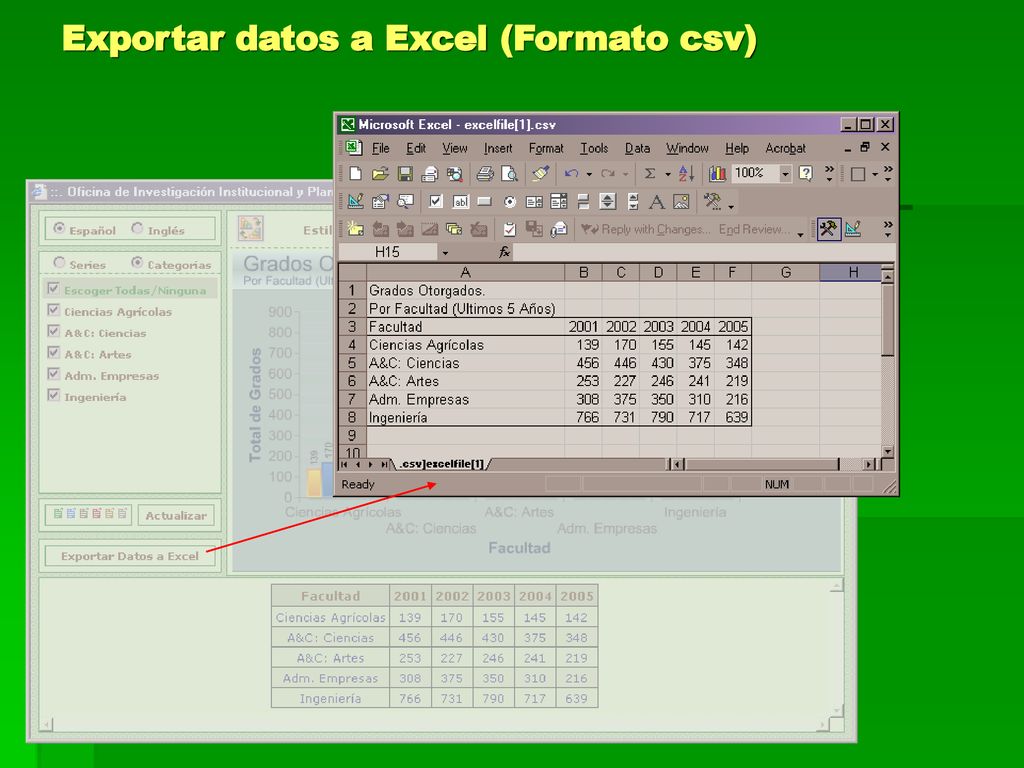
Task: Open the Undo history dropdown arrow
Action: (x=589, y=174)
